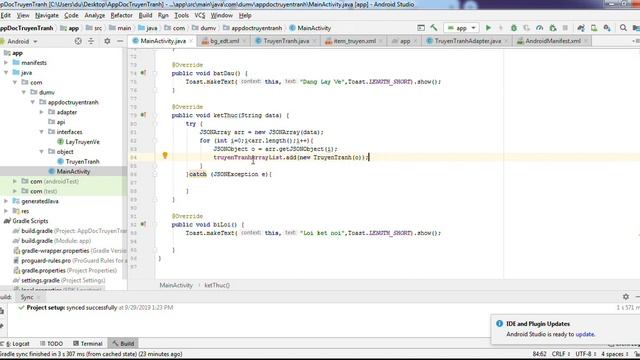Open the SDK Manager download icon

click(607, 28)
